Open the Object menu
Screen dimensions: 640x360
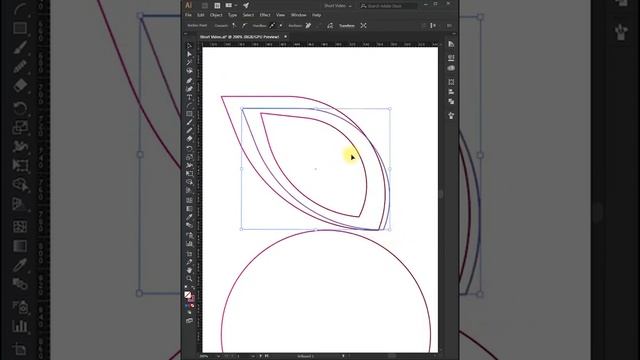(x=216, y=15)
